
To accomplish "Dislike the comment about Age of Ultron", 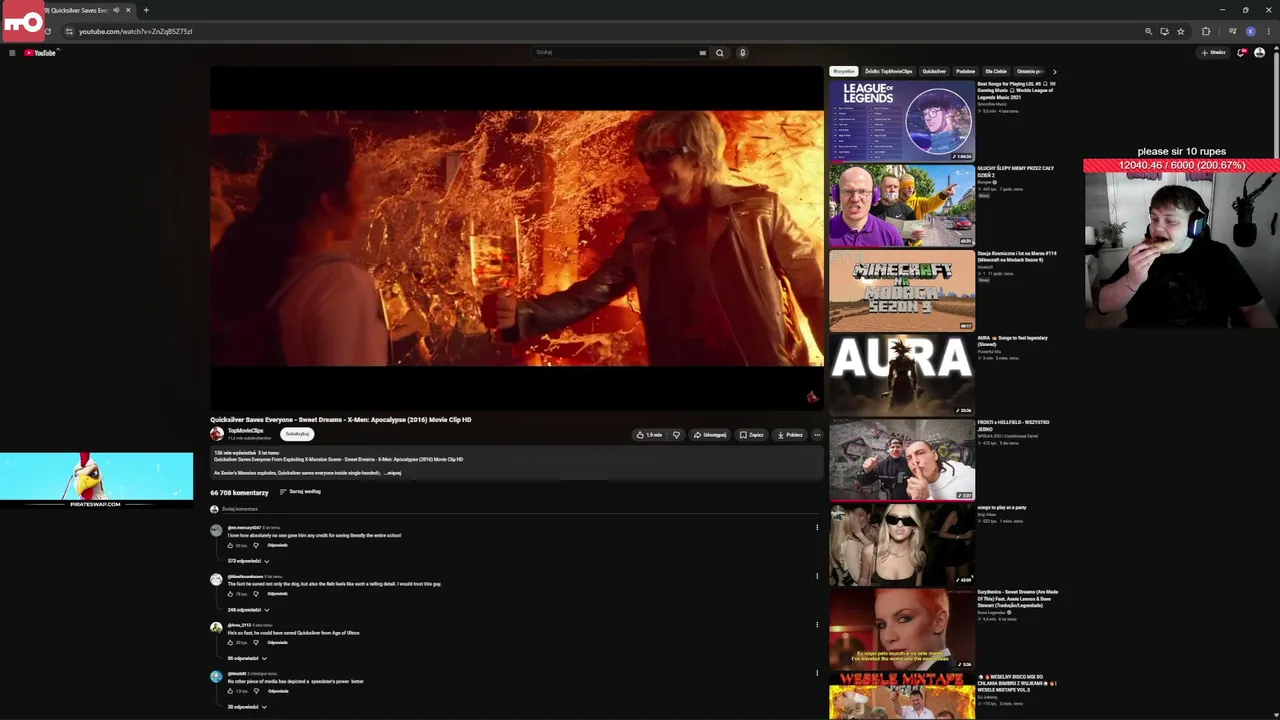I will point(255,642).
